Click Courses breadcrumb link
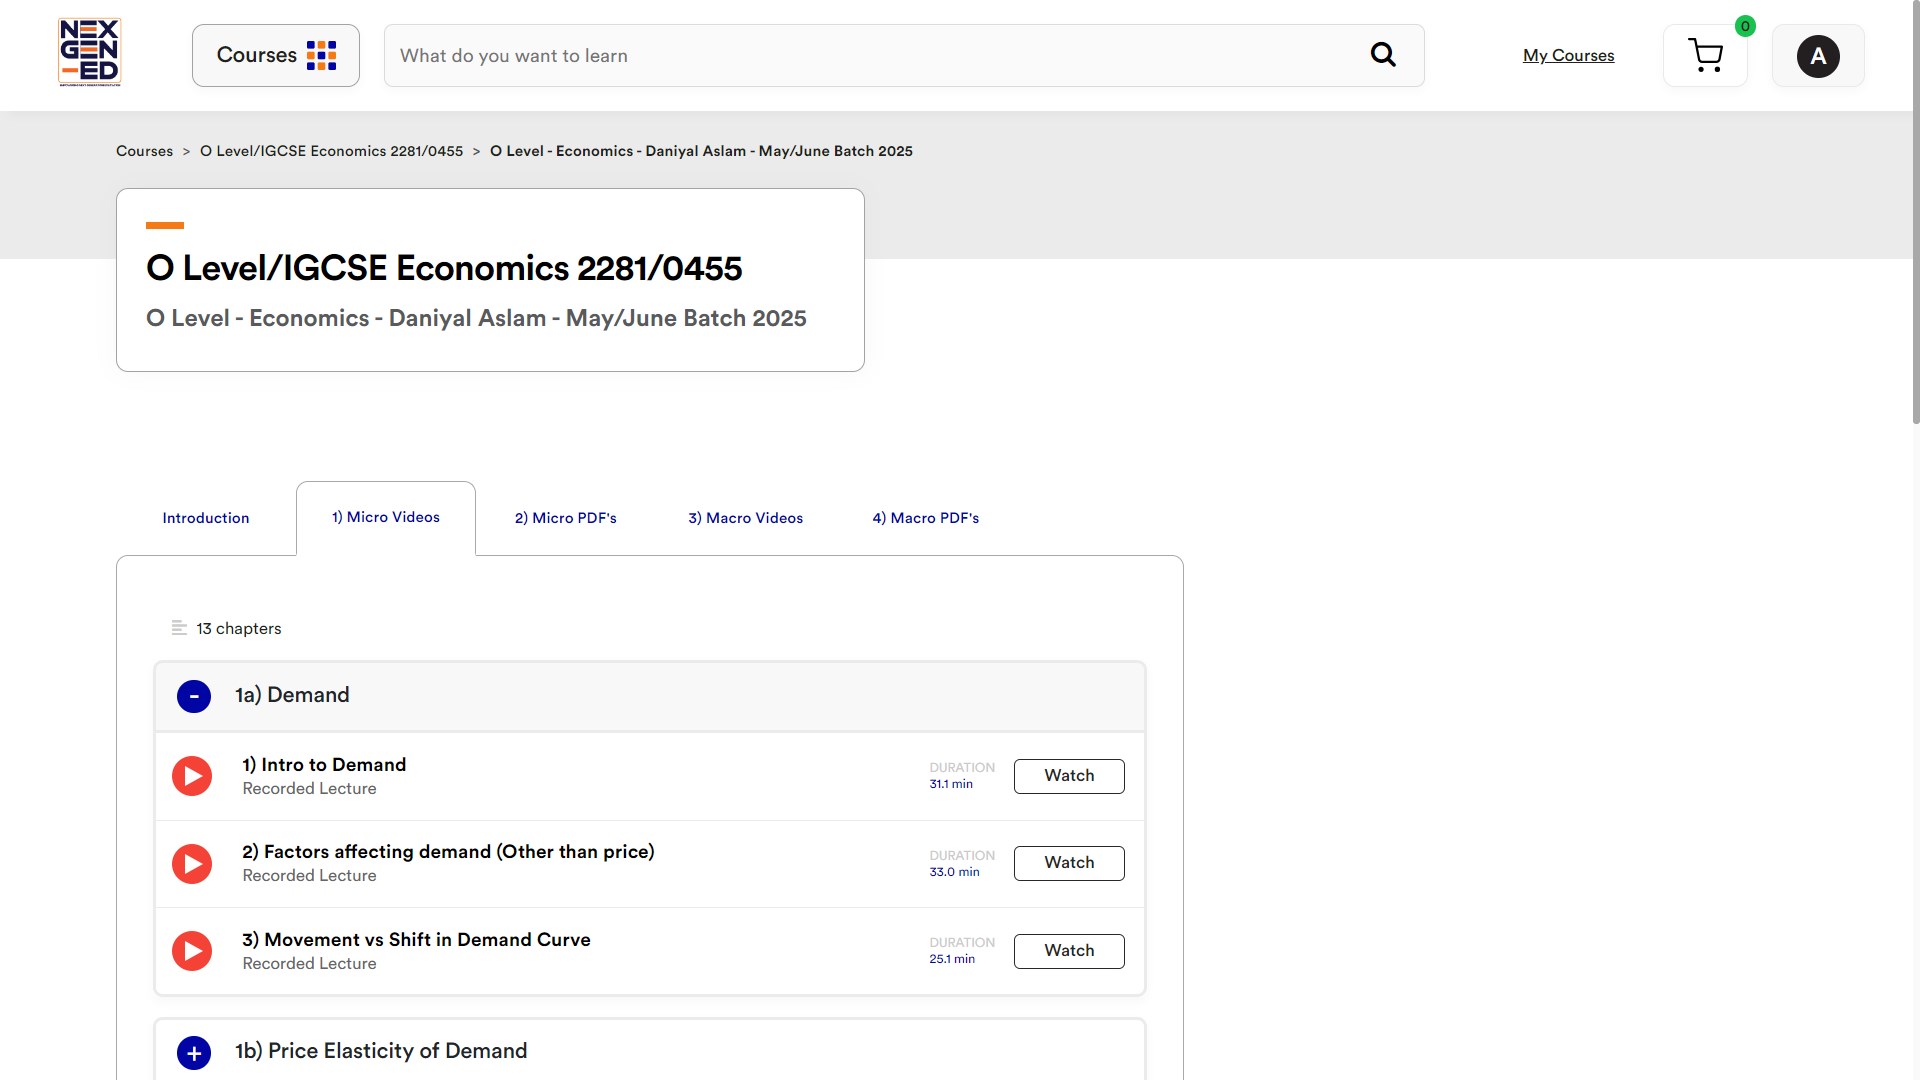Screen dimensions: 1920x1080 point(144,151)
